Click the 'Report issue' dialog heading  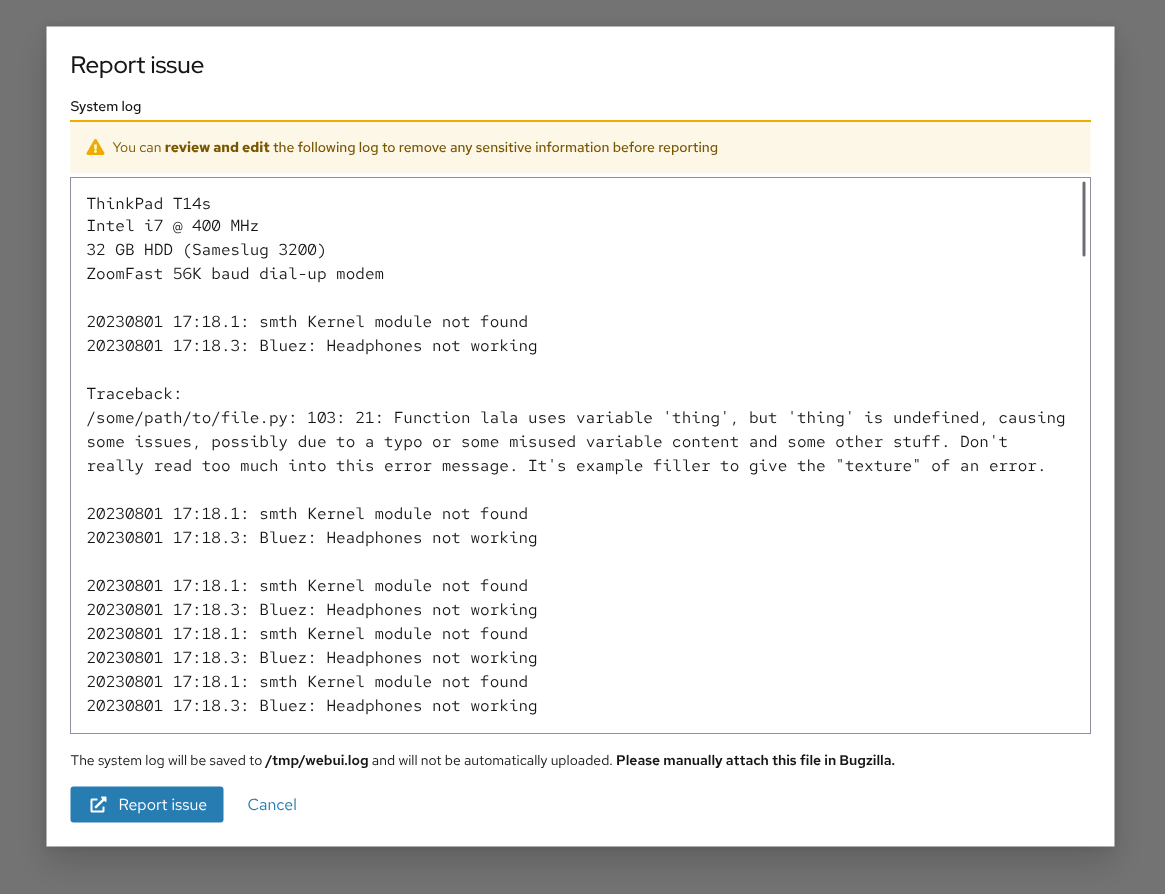pyautogui.click(x=137, y=66)
